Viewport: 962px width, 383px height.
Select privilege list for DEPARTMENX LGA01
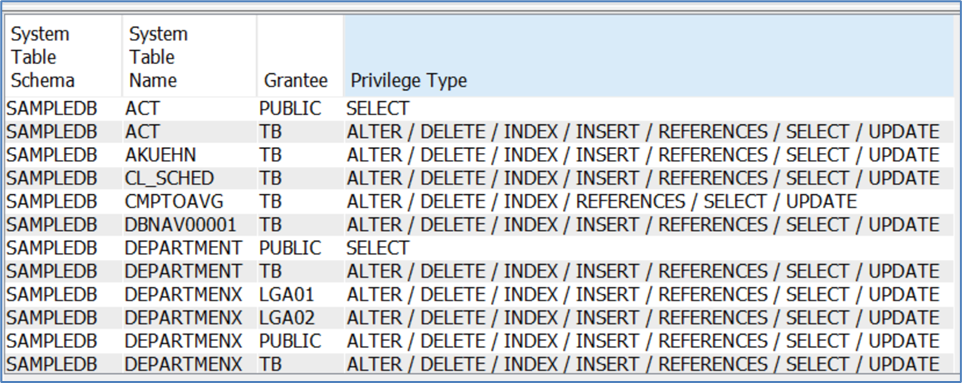(643, 295)
